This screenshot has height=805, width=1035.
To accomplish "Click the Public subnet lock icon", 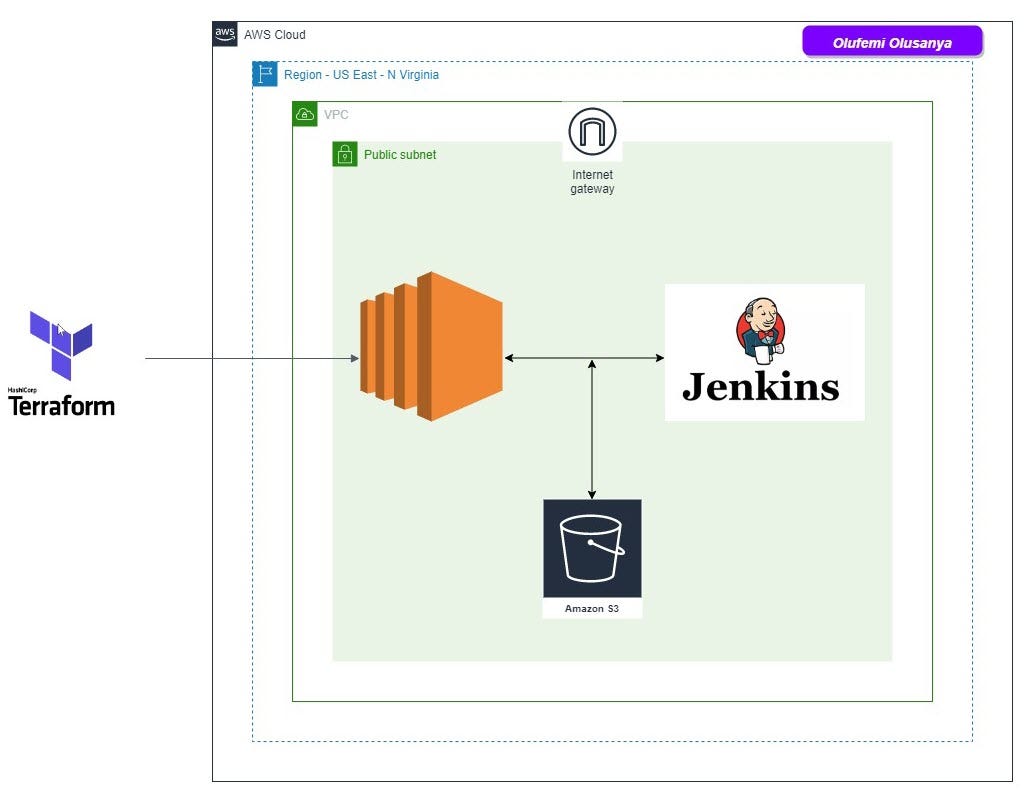I will click(x=344, y=154).
